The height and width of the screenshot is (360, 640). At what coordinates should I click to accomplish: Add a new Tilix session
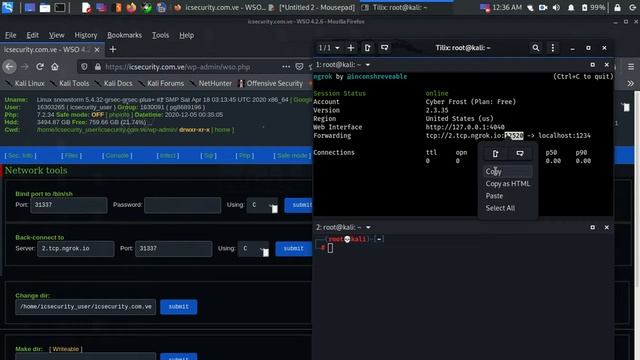(x=351, y=48)
